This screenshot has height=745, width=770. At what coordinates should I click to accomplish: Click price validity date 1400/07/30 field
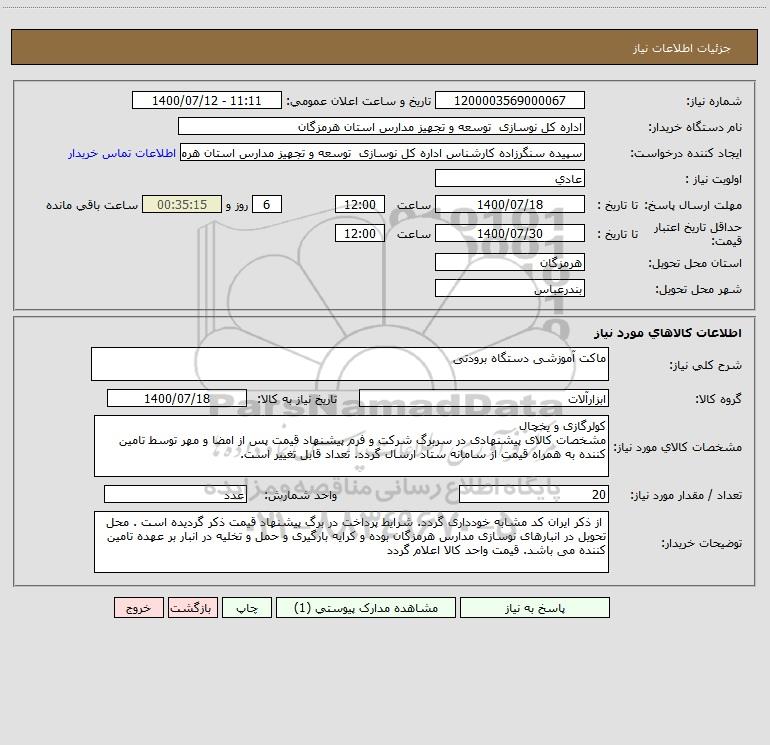[510, 233]
